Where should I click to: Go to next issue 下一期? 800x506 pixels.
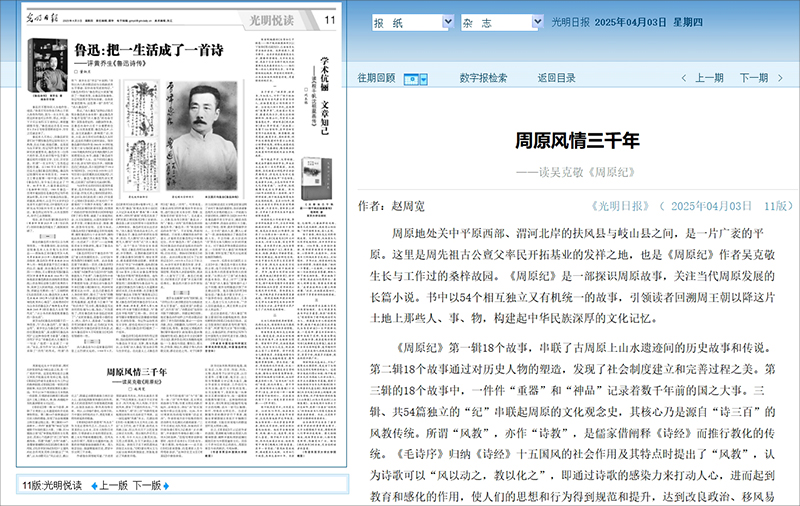click(x=754, y=78)
